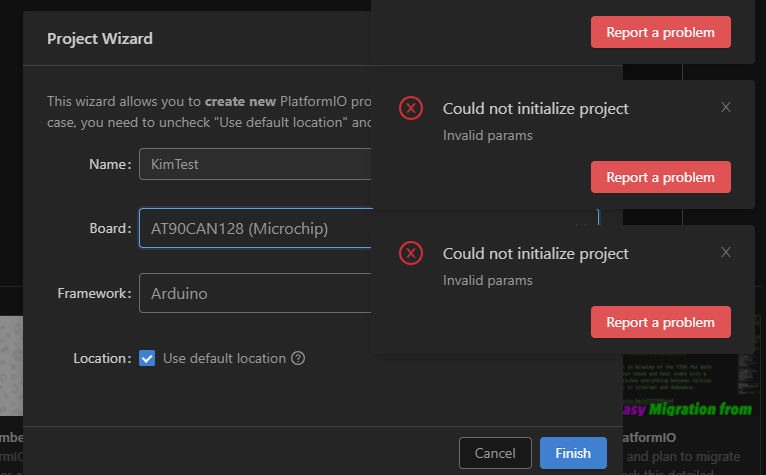Image resolution: width=766 pixels, height=475 pixels.
Task: Click the 'Could not initialize project' middle message
Action: click(536, 109)
